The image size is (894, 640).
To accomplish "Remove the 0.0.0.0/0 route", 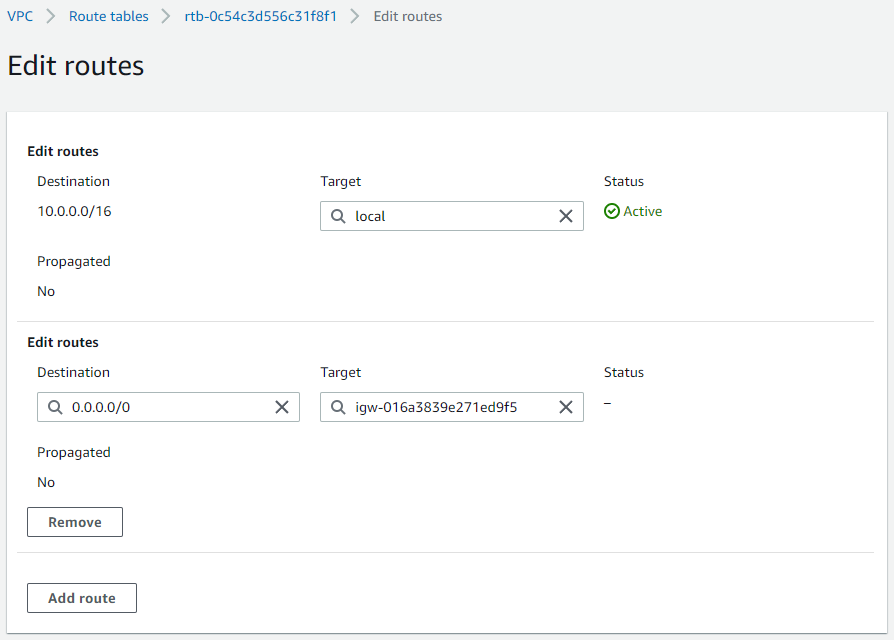I will tap(75, 522).
